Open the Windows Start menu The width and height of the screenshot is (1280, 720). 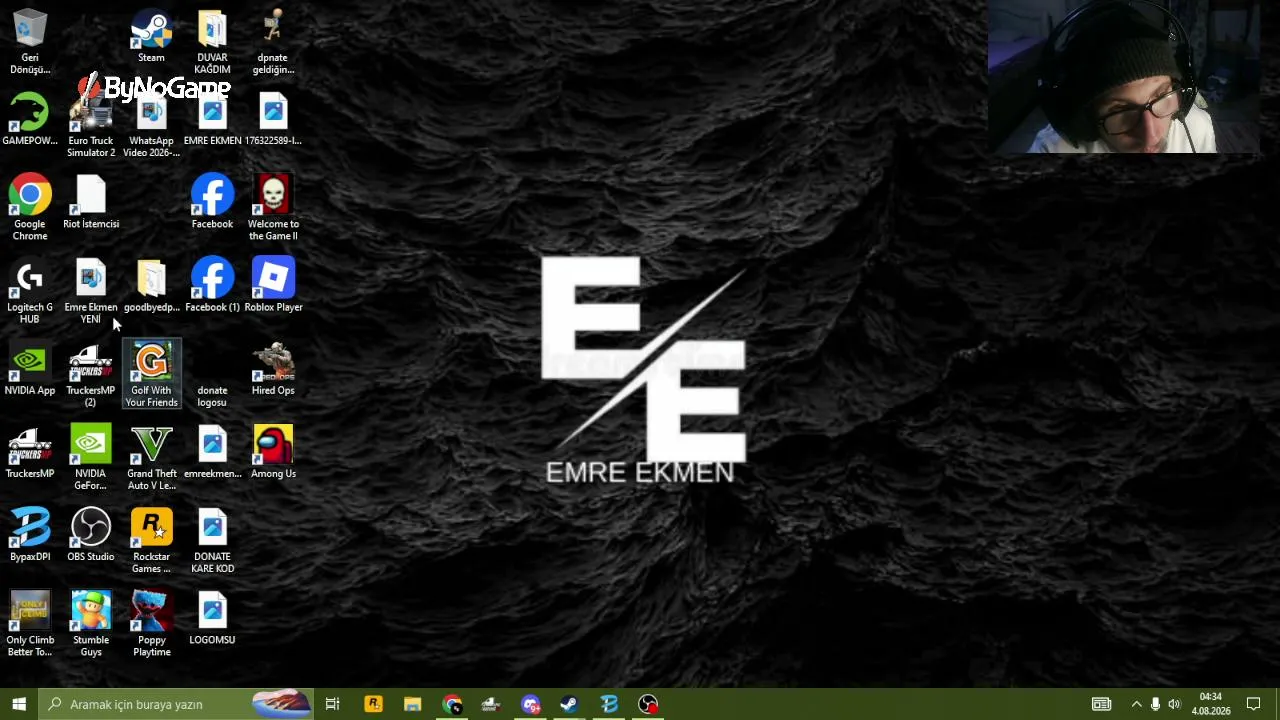point(19,704)
